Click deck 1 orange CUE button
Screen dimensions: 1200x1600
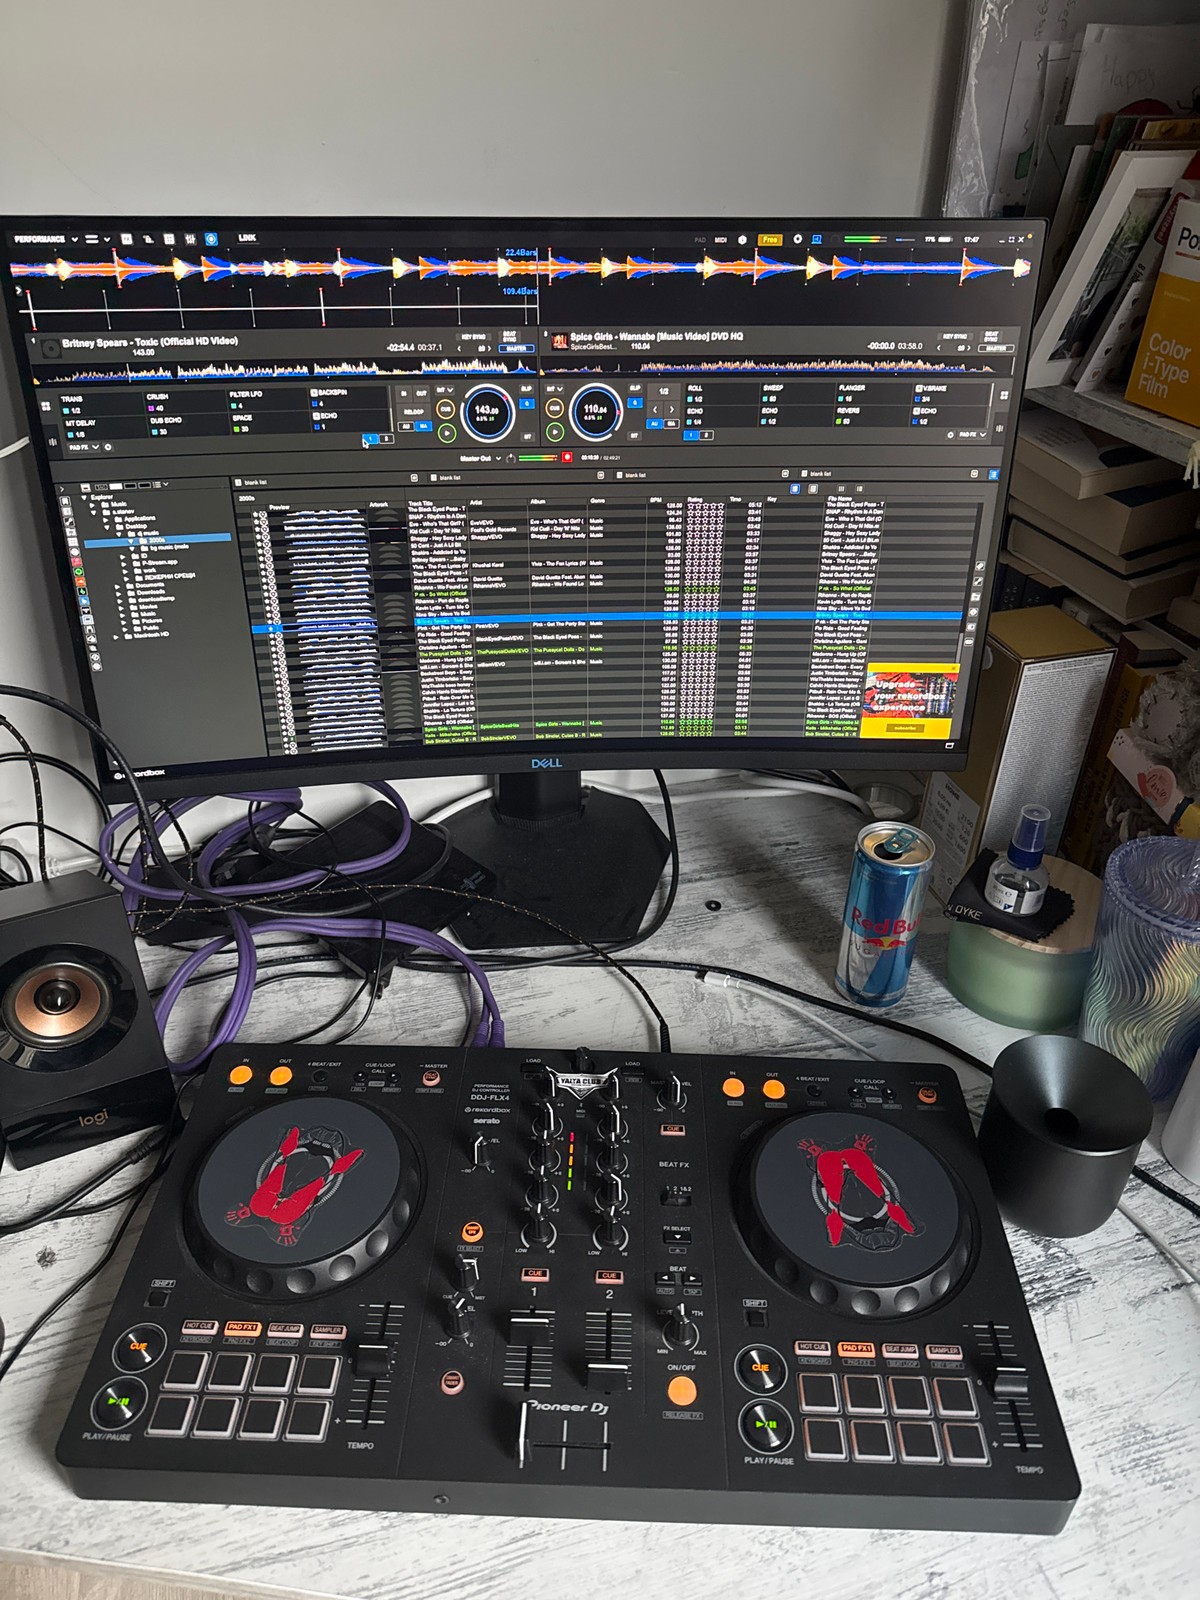point(446,409)
